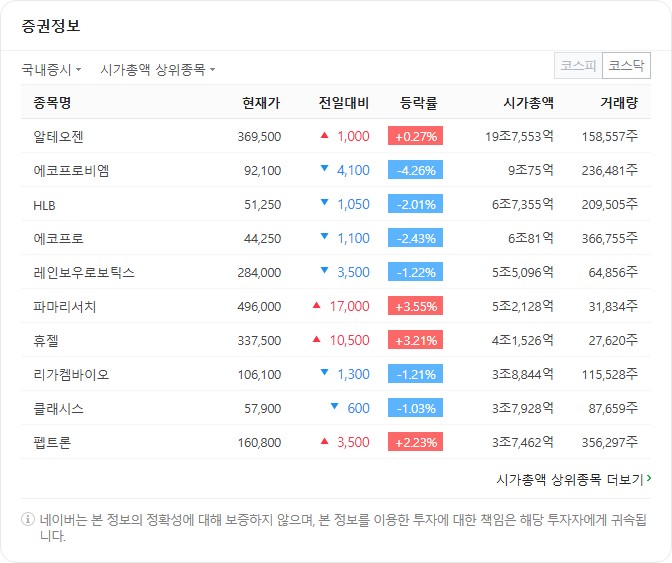Image resolution: width=672 pixels, height=563 pixels.
Task: Click the red up arrow in 알테오젠 row
Action: point(324,136)
